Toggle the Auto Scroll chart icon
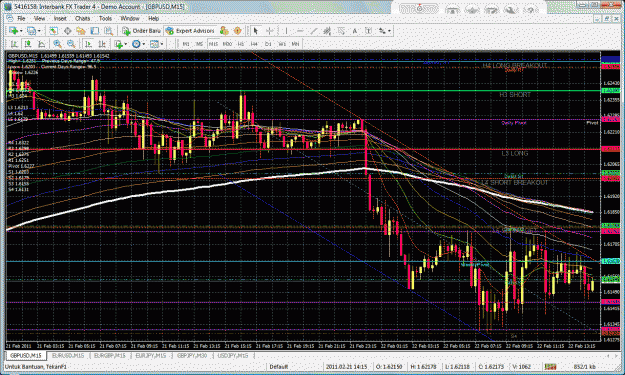The height and width of the screenshot is (375, 625). (88, 44)
